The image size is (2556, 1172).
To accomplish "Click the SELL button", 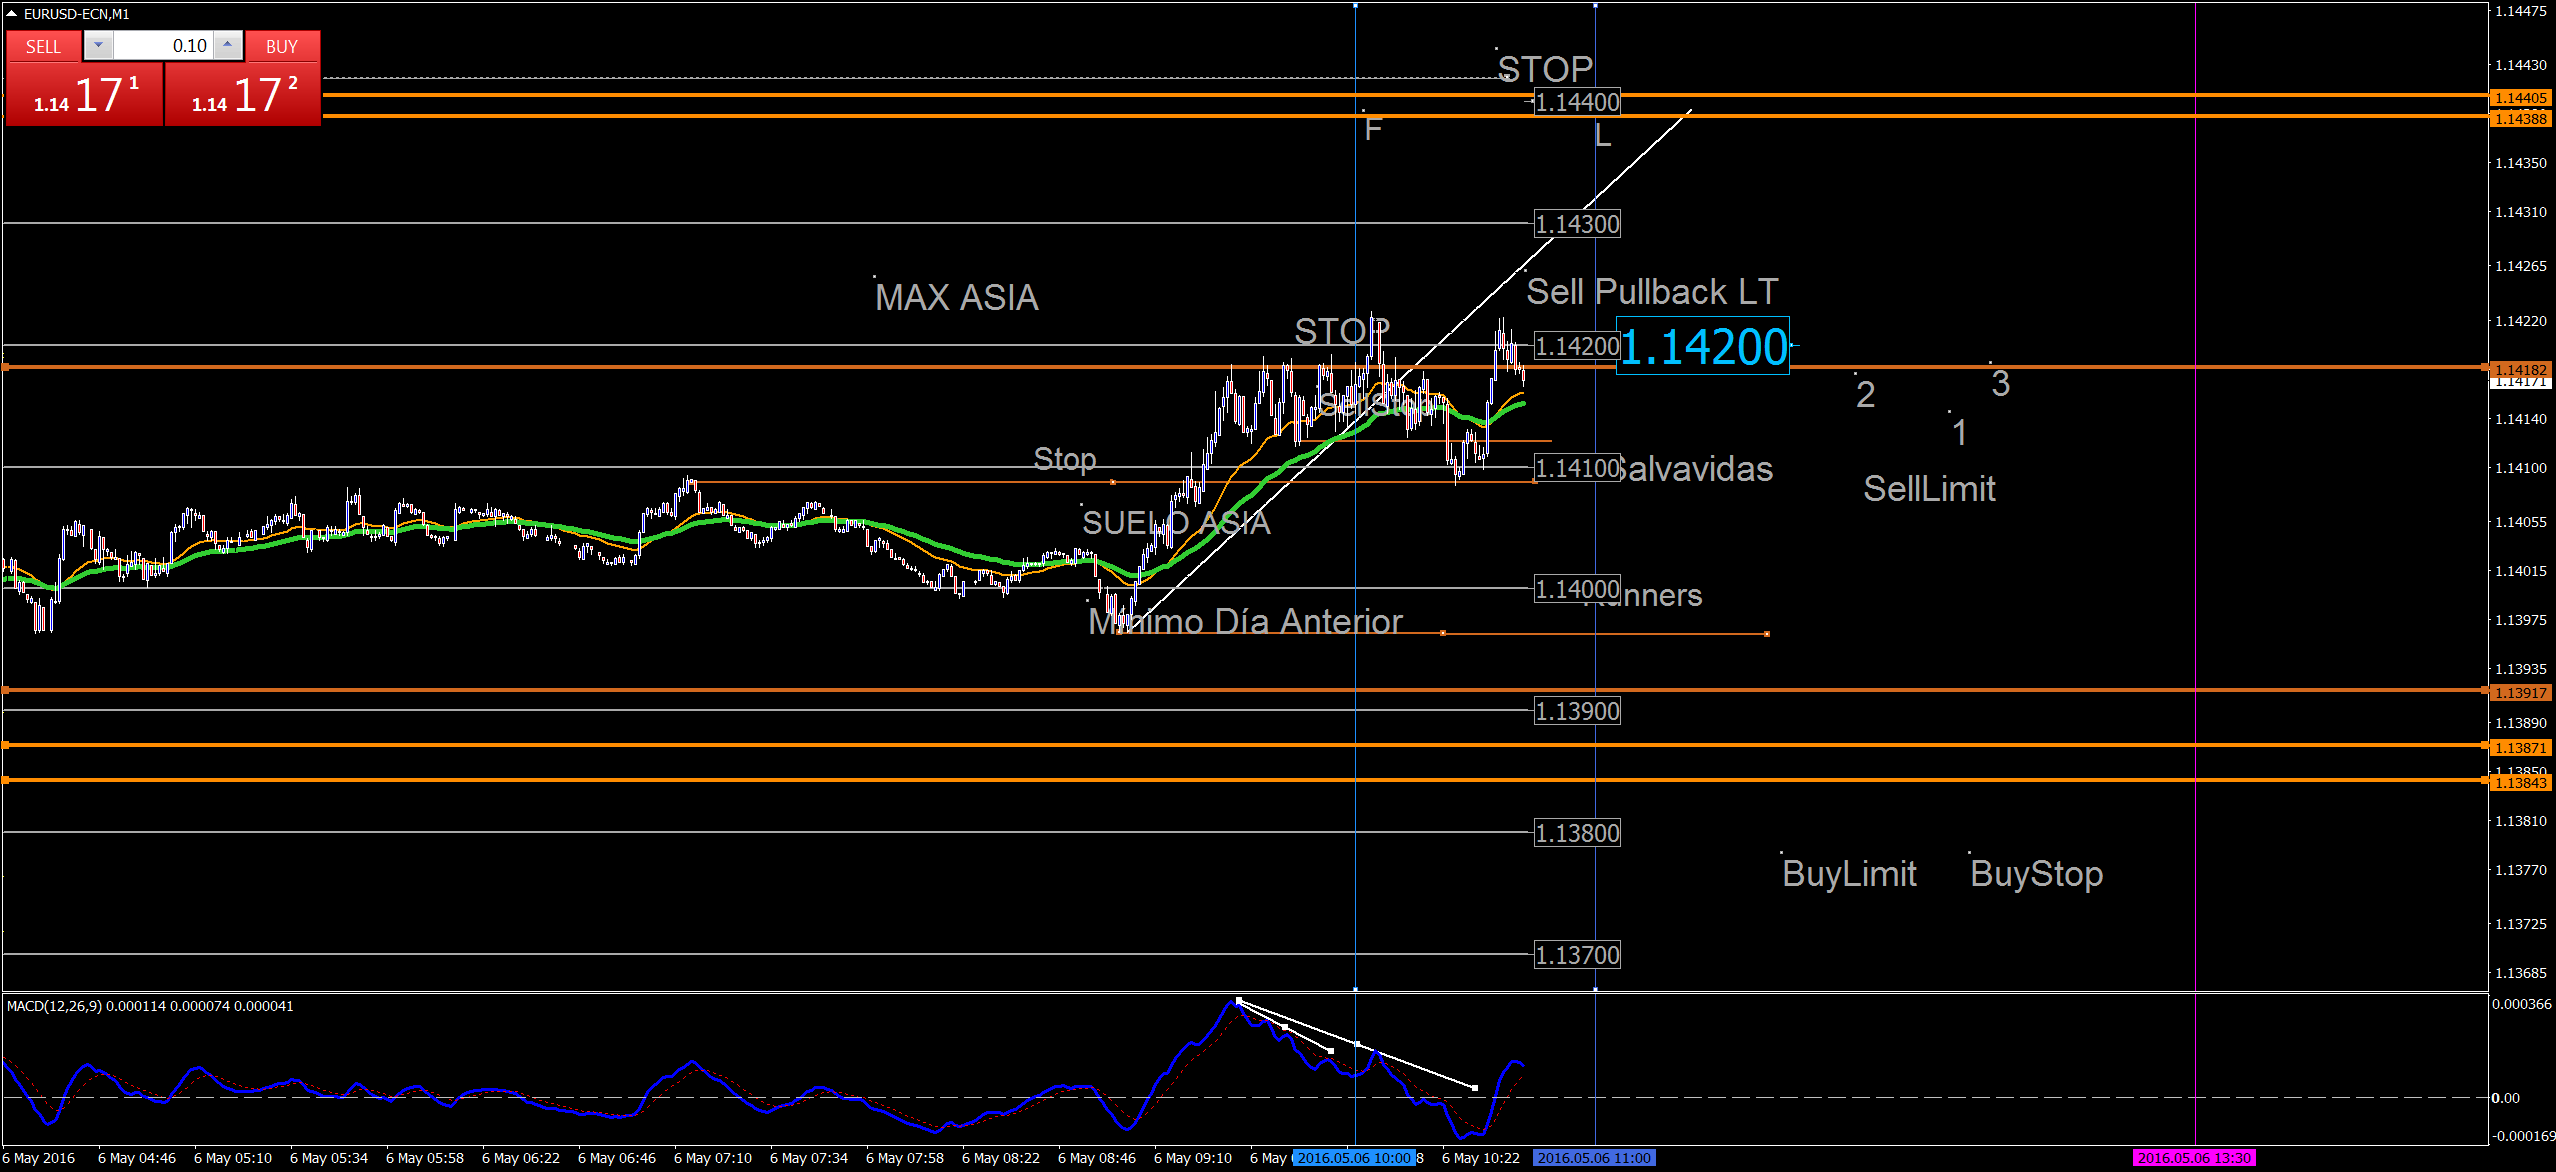I will point(43,46).
